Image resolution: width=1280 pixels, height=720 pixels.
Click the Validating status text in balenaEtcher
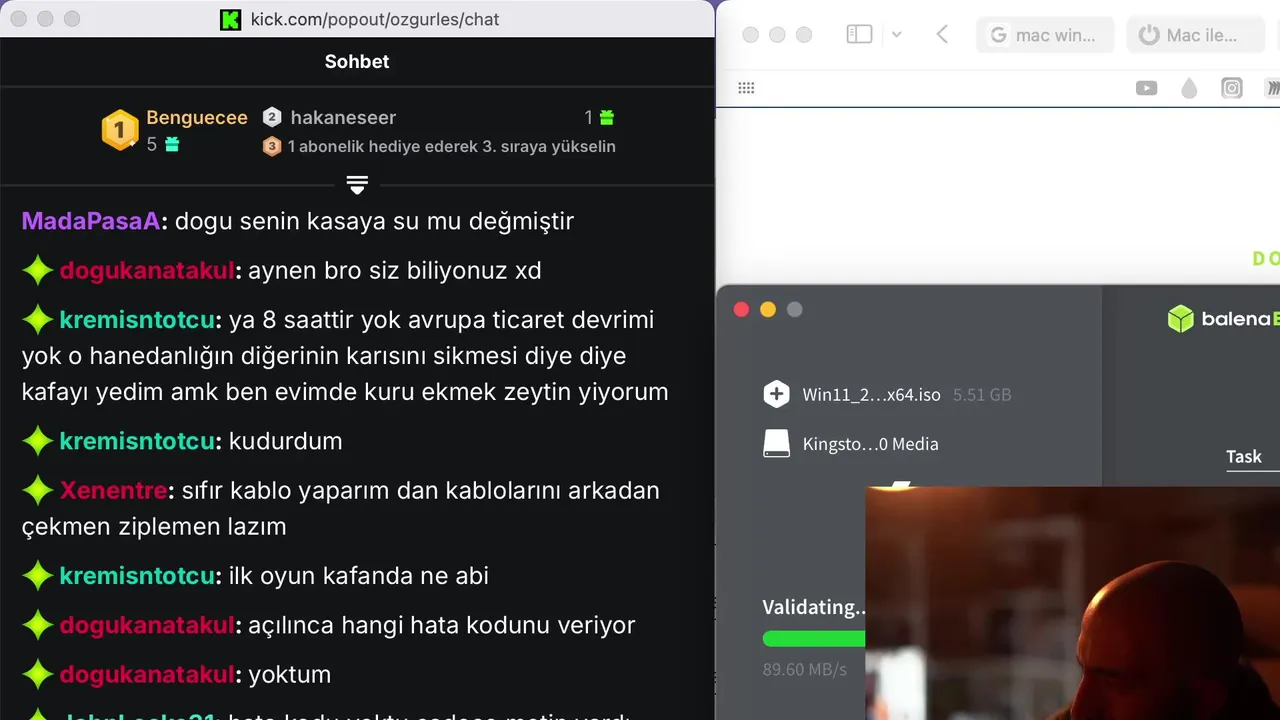coord(814,607)
